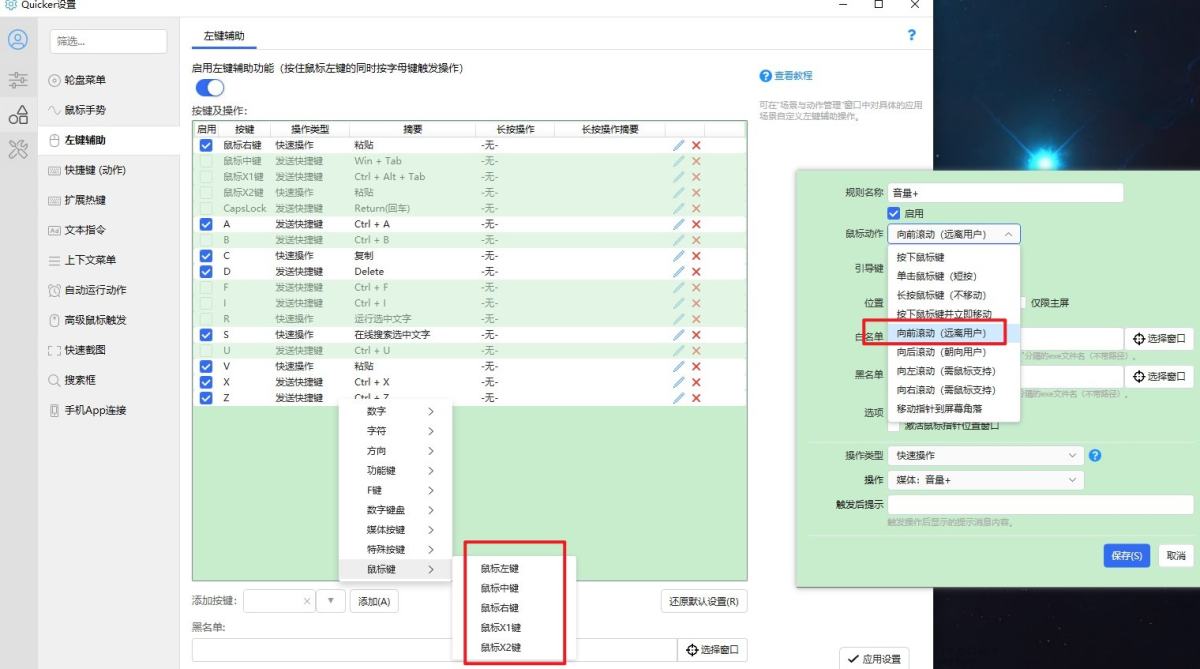The width and height of the screenshot is (1200, 669).
Task: Click the help icon beside 操作类型 dropdown
Action: (1095, 455)
